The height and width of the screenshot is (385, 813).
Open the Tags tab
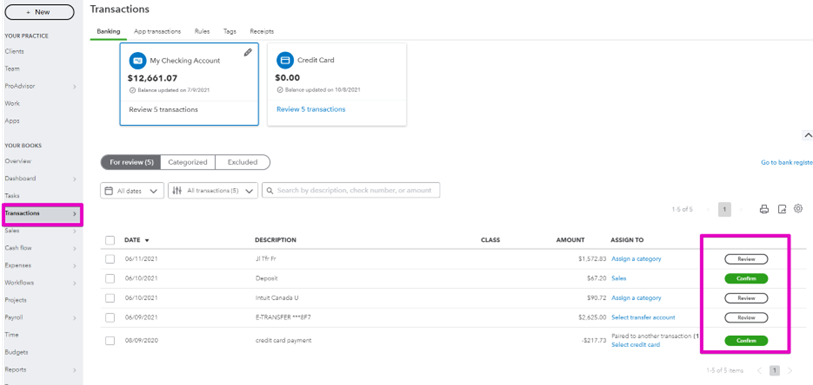pyautogui.click(x=230, y=32)
